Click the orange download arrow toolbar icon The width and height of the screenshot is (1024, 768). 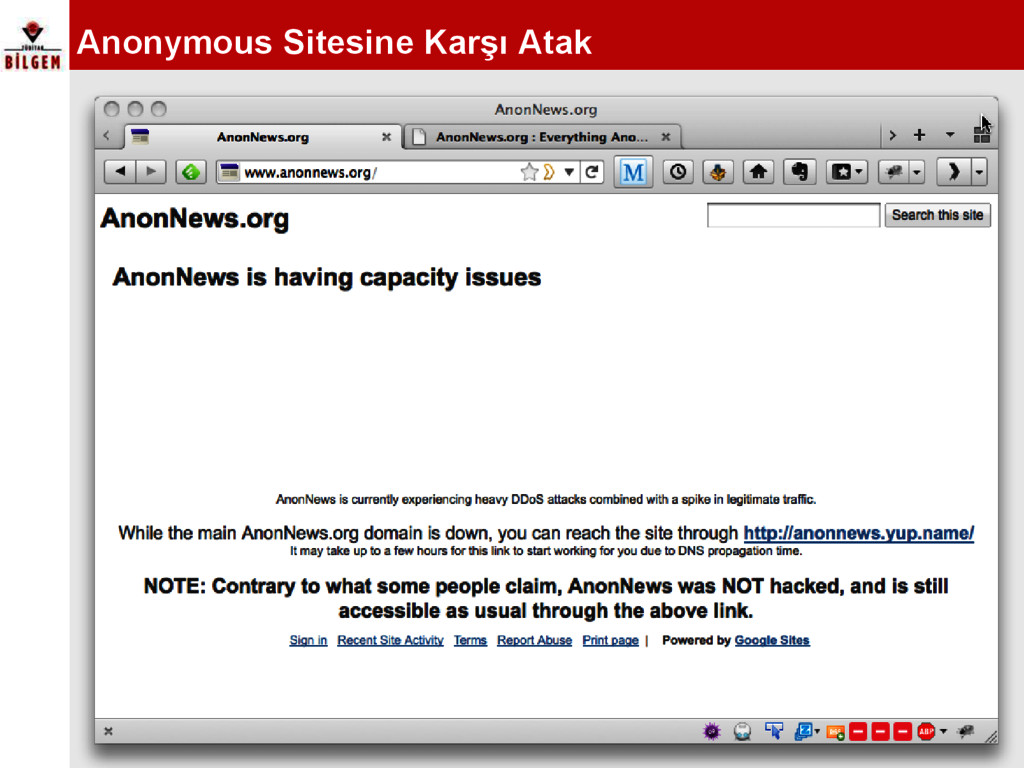tap(718, 172)
